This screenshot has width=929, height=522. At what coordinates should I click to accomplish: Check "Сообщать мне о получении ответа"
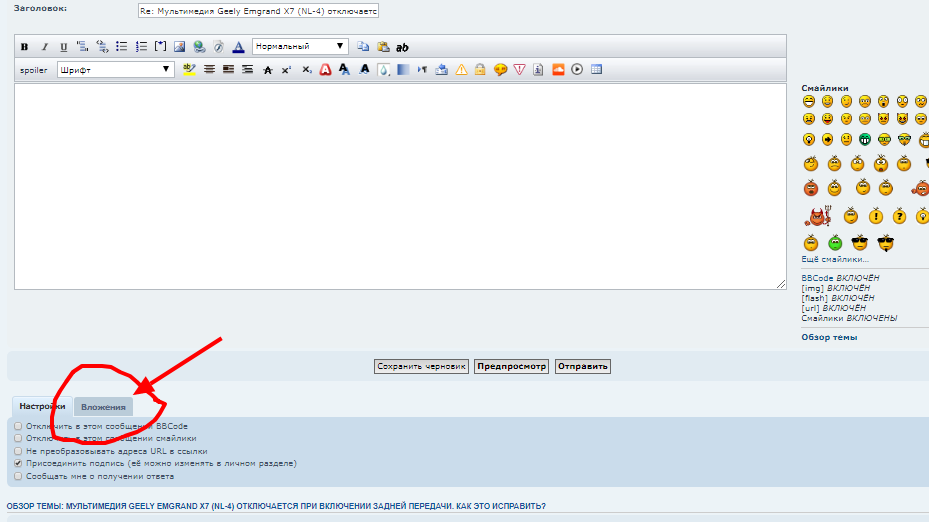click(18, 476)
